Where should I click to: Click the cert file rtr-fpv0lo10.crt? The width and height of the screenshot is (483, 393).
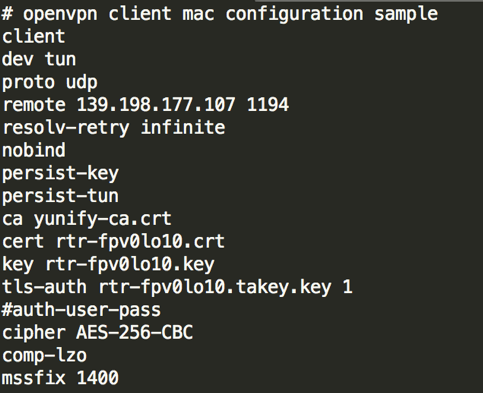click(140, 242)
